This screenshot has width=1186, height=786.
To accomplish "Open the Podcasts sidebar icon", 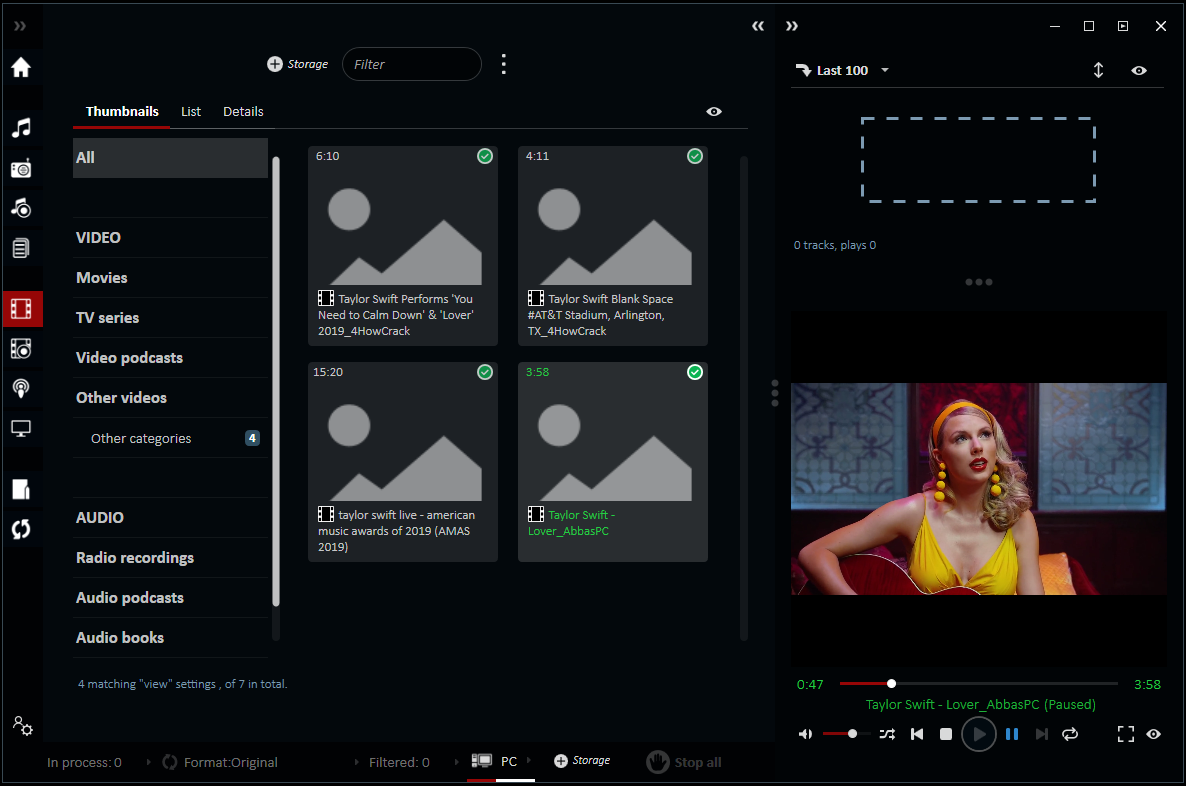I will [21, 389].
